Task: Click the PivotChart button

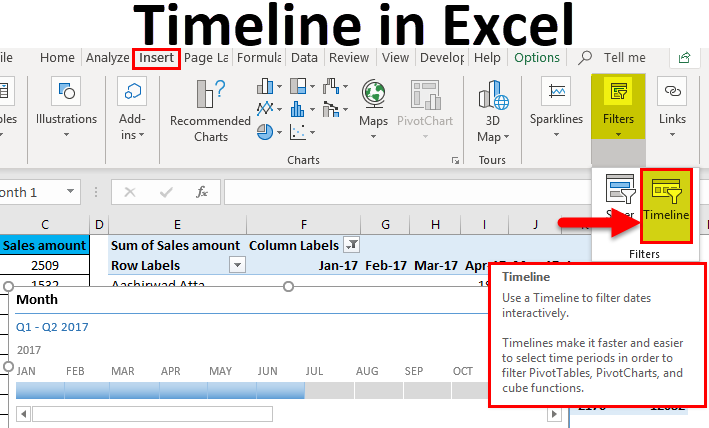Action: point(425,109)
